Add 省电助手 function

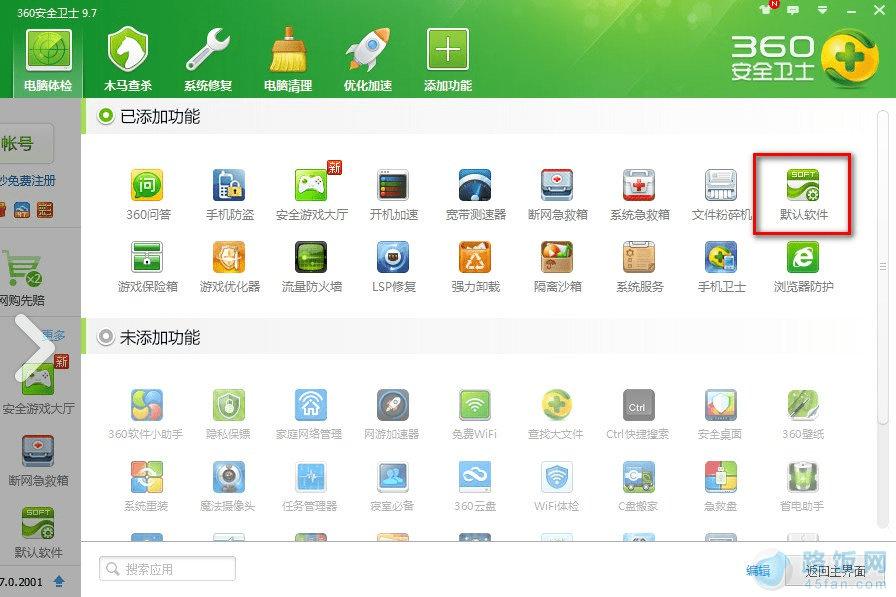[x=802, y=486]
